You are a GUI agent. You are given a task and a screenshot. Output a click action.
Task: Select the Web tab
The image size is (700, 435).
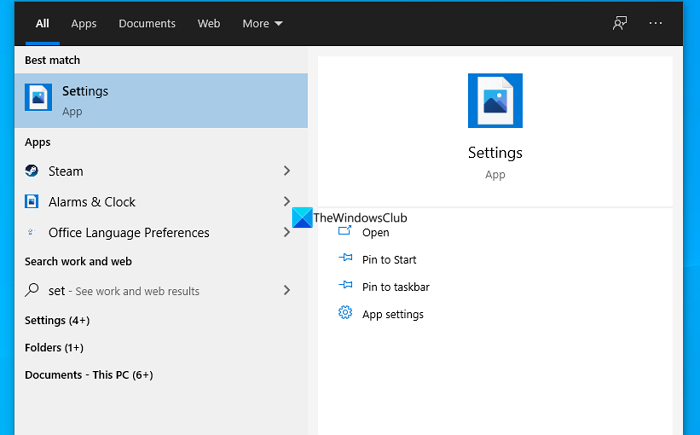click(209, 23)
